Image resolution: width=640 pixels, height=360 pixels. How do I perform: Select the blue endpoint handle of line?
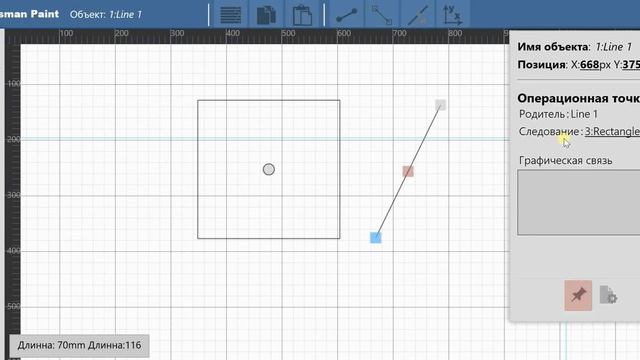point(376,238)
